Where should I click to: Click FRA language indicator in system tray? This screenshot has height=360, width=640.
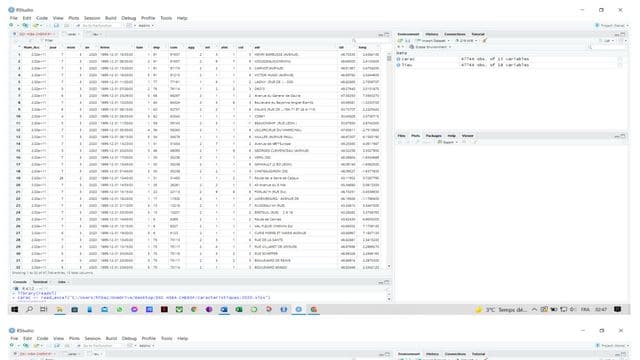click(x=585, y=309)
